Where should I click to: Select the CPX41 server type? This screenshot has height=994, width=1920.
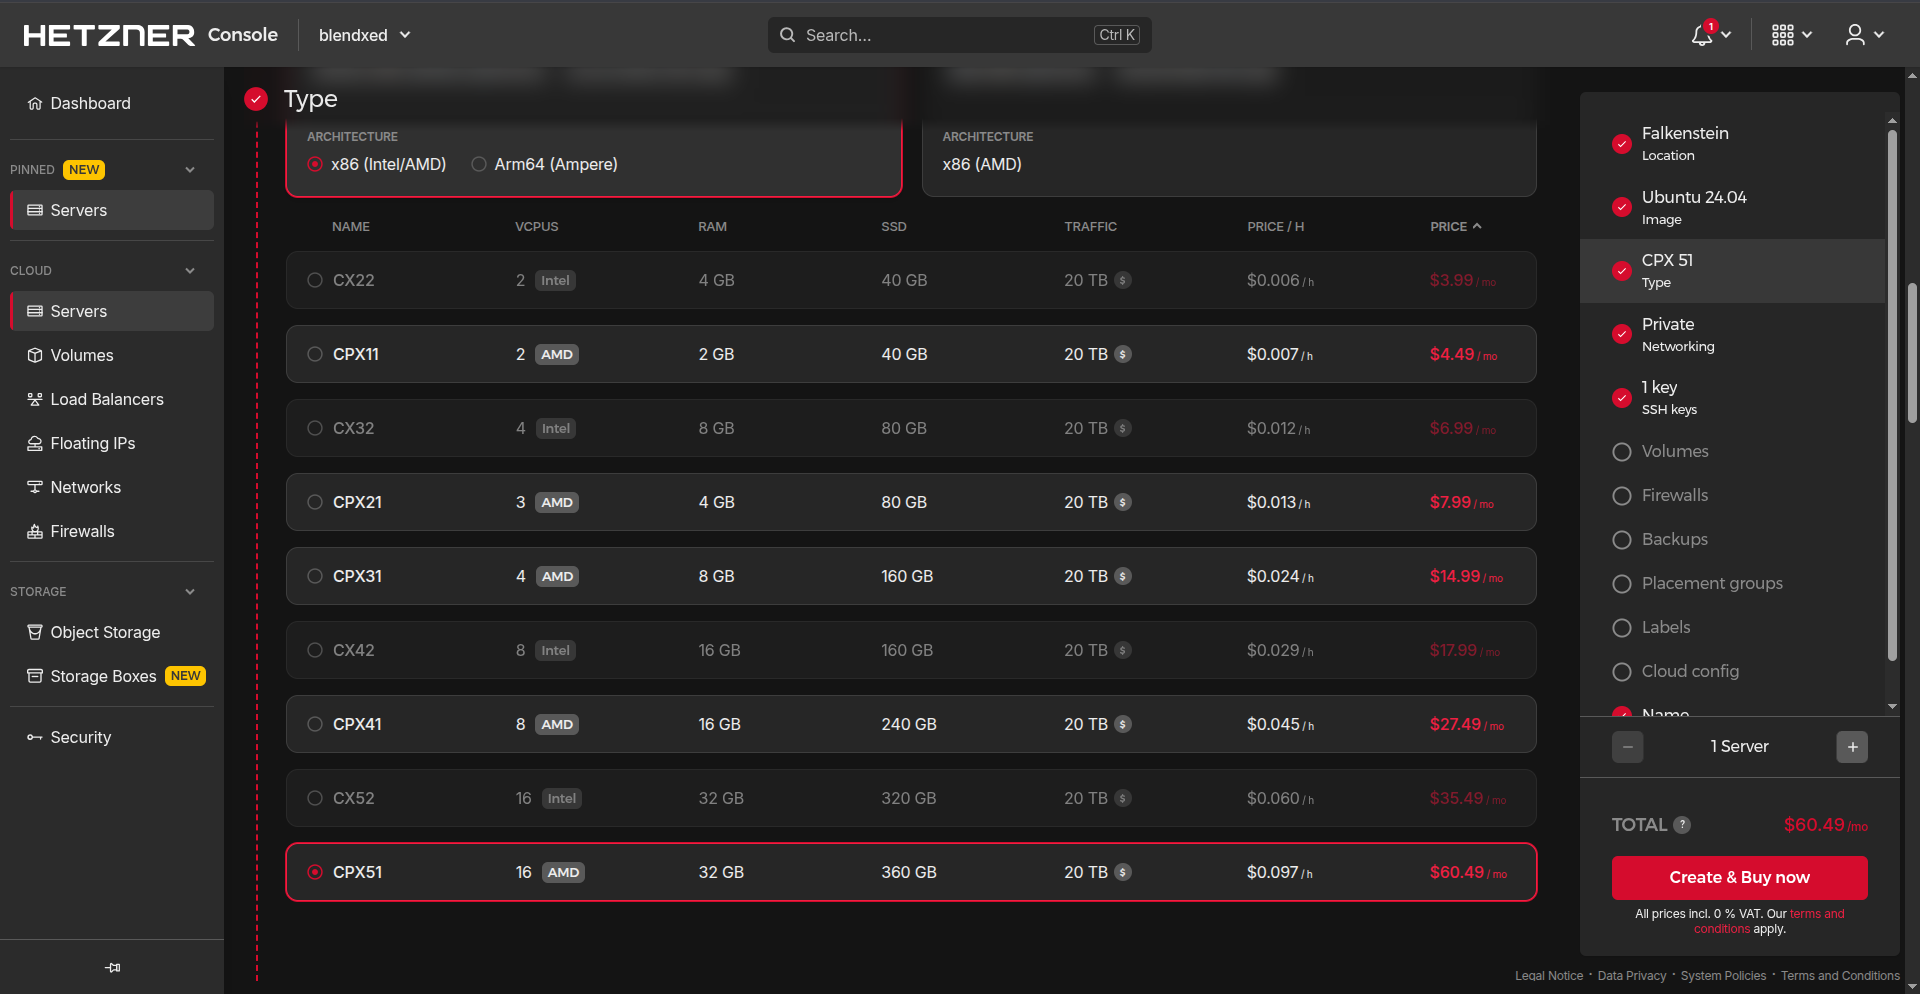[x=315, y=724]
